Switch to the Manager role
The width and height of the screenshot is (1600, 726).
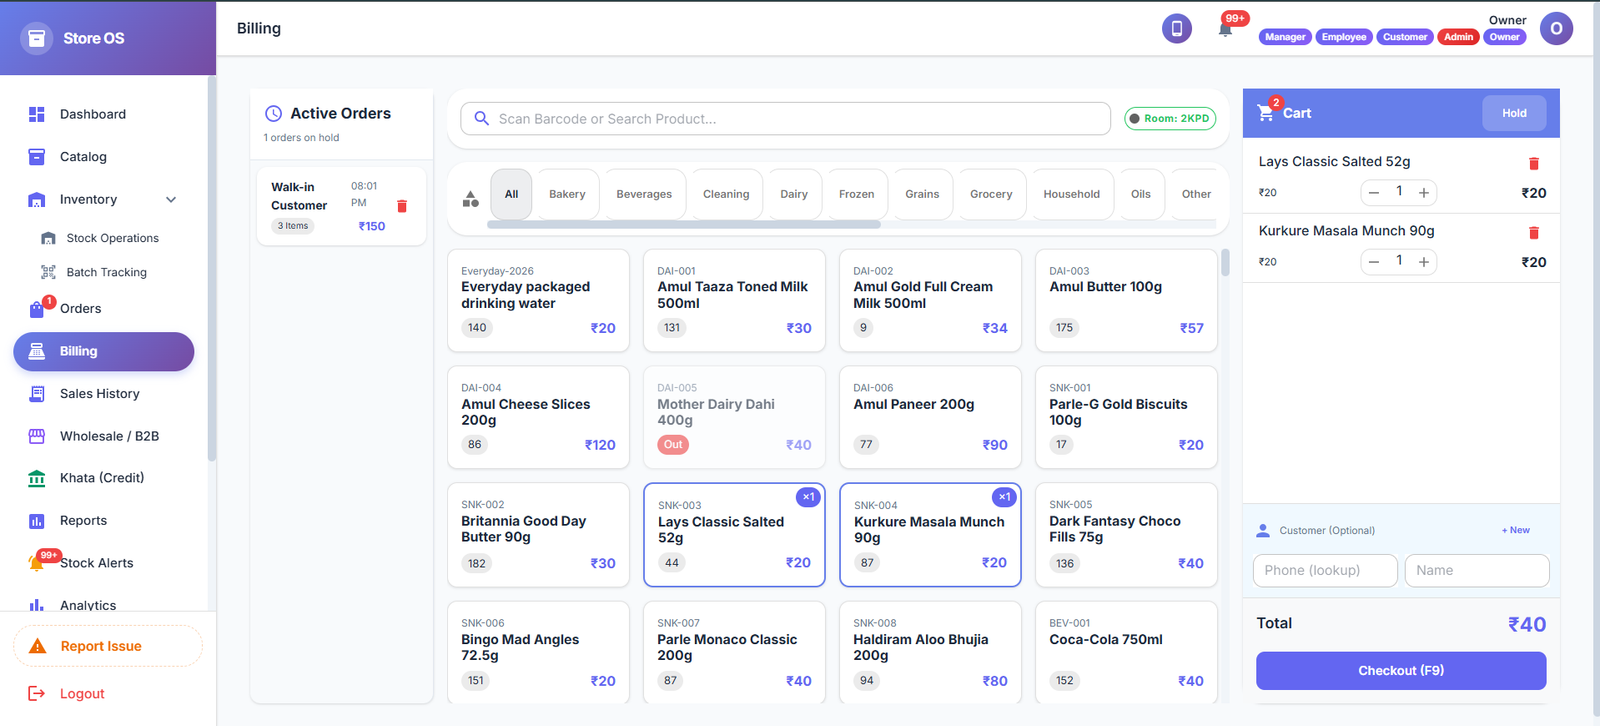[x=1285, y=37]
